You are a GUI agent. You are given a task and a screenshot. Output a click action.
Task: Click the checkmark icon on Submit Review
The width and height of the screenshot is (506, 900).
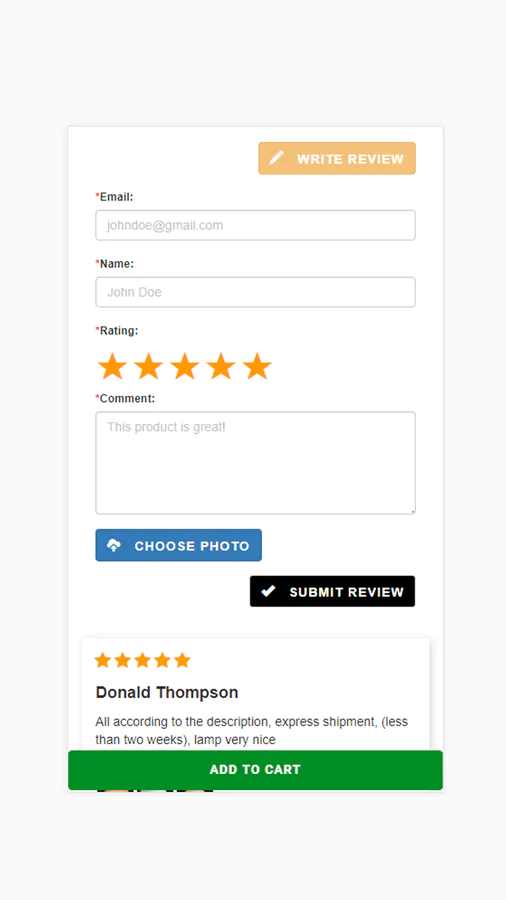tap(268, 591)
